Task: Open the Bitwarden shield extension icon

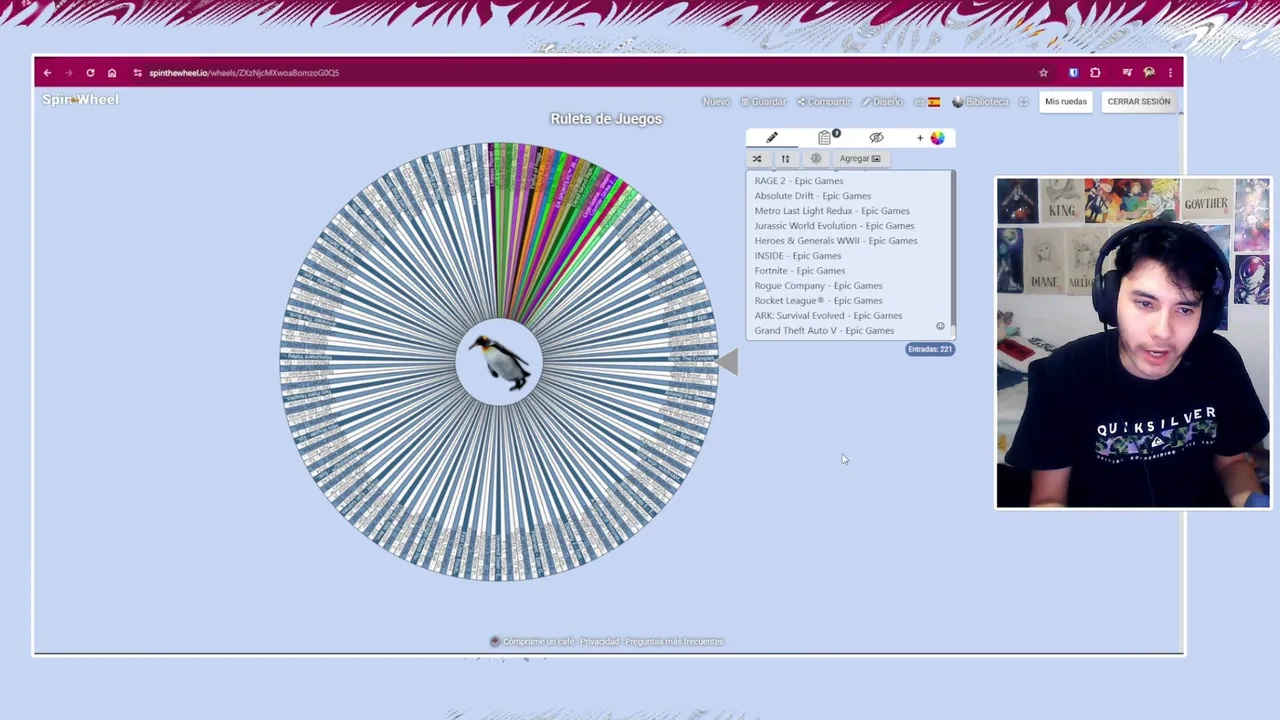Action: click(x=1073, y=73)
